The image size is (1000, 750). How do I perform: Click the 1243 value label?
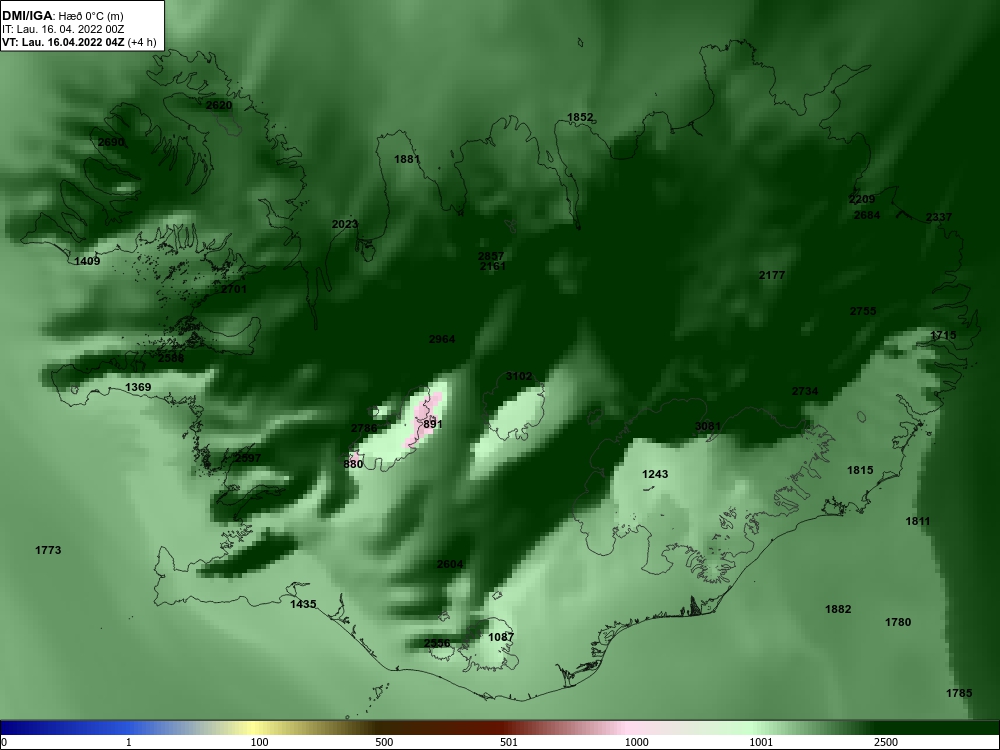coord(655,474)
